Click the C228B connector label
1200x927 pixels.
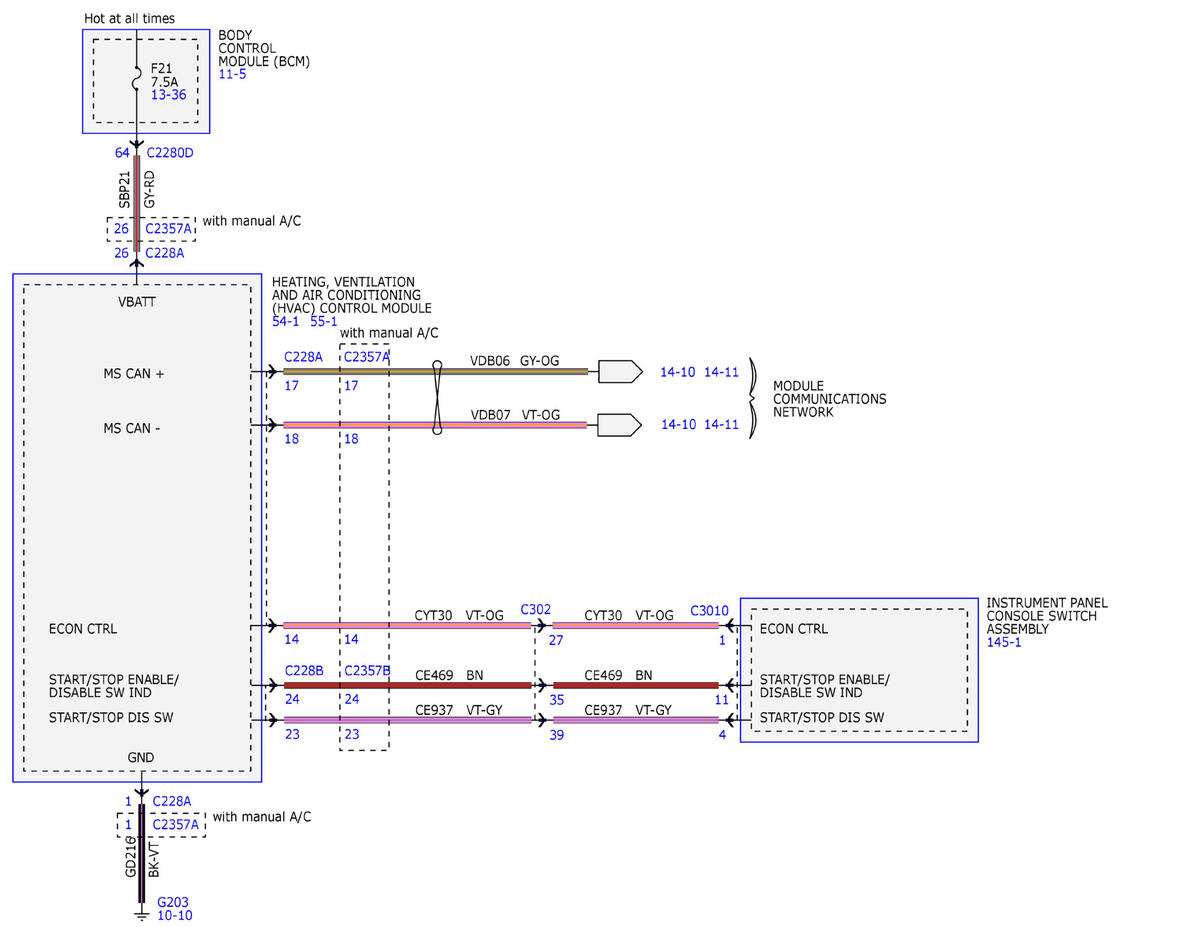click(x=304, y=671)
